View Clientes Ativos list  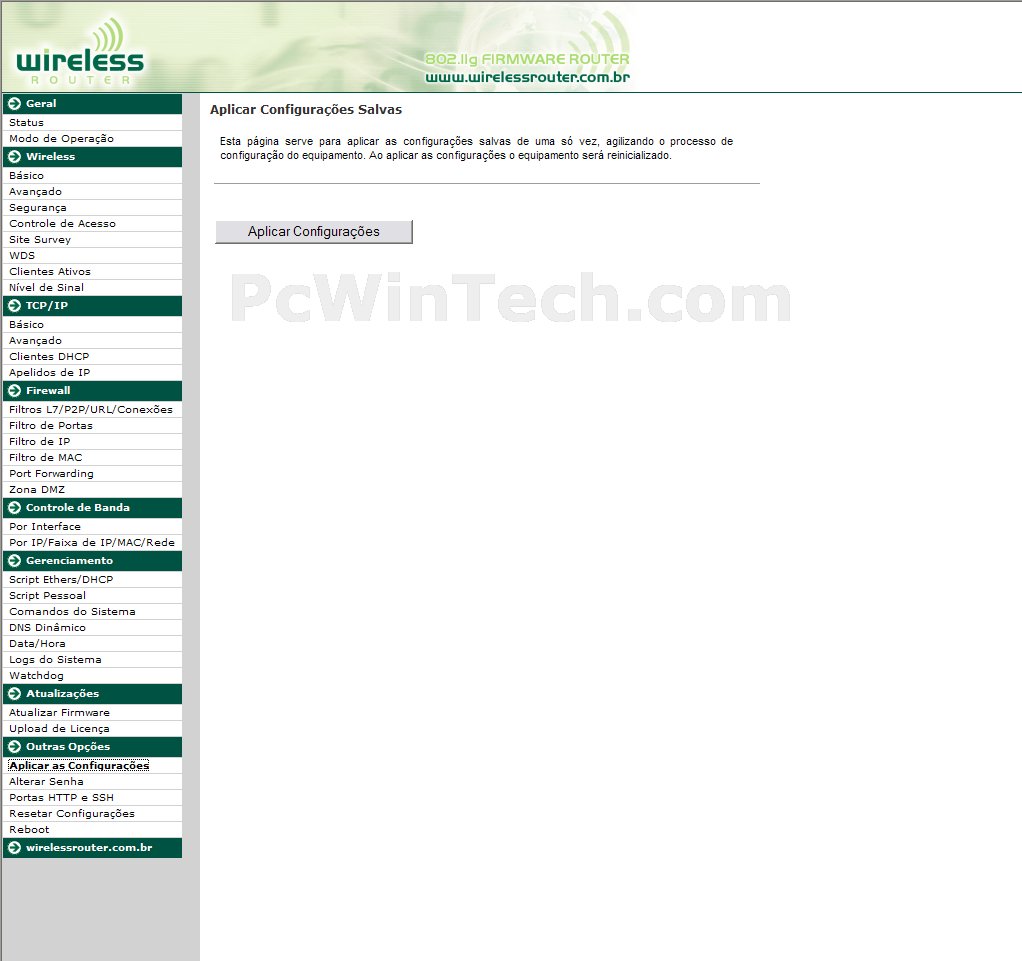[x=50, y=272]
